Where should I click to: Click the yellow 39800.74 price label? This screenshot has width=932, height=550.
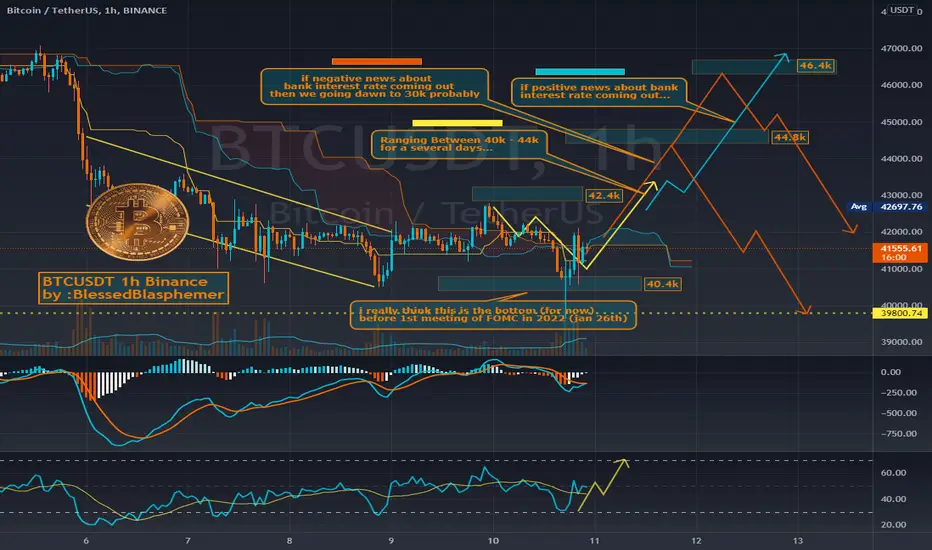pos(901,313)
